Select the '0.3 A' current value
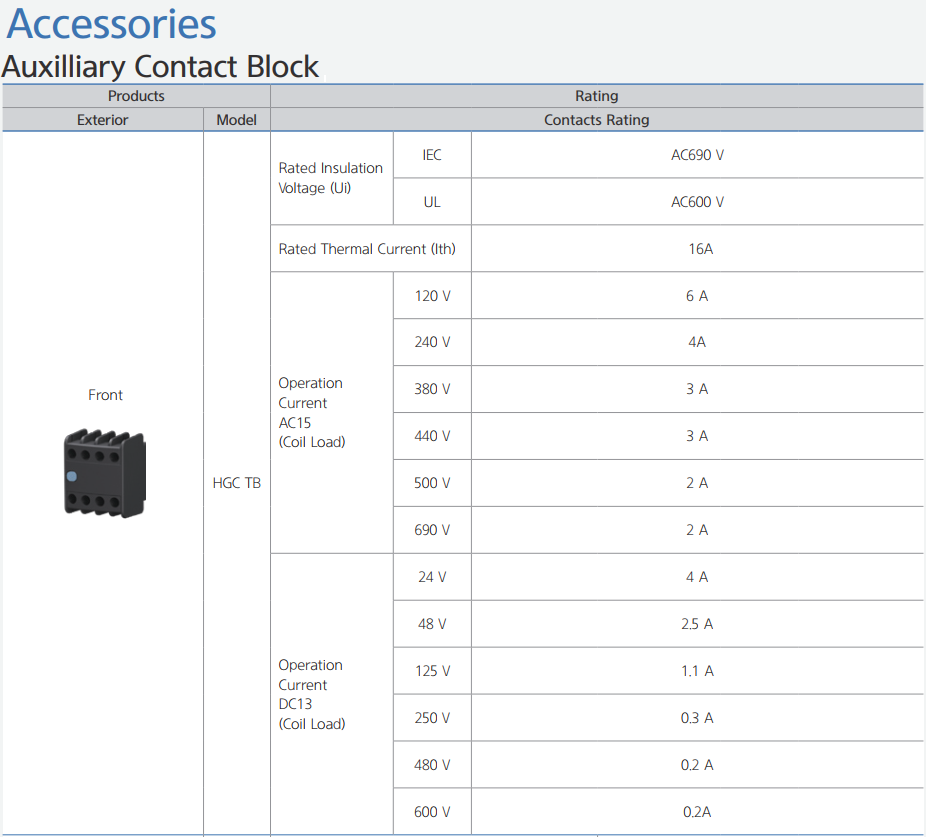926x840 pixels. point(697,718)
